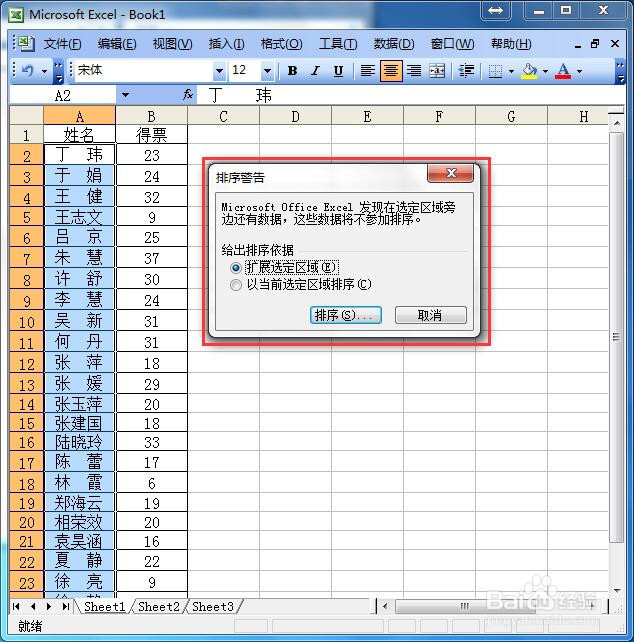Expand the Borders dropdown arrow
Image resolution: width=634 pixels, height=642 pixels.
pos(511,72)
